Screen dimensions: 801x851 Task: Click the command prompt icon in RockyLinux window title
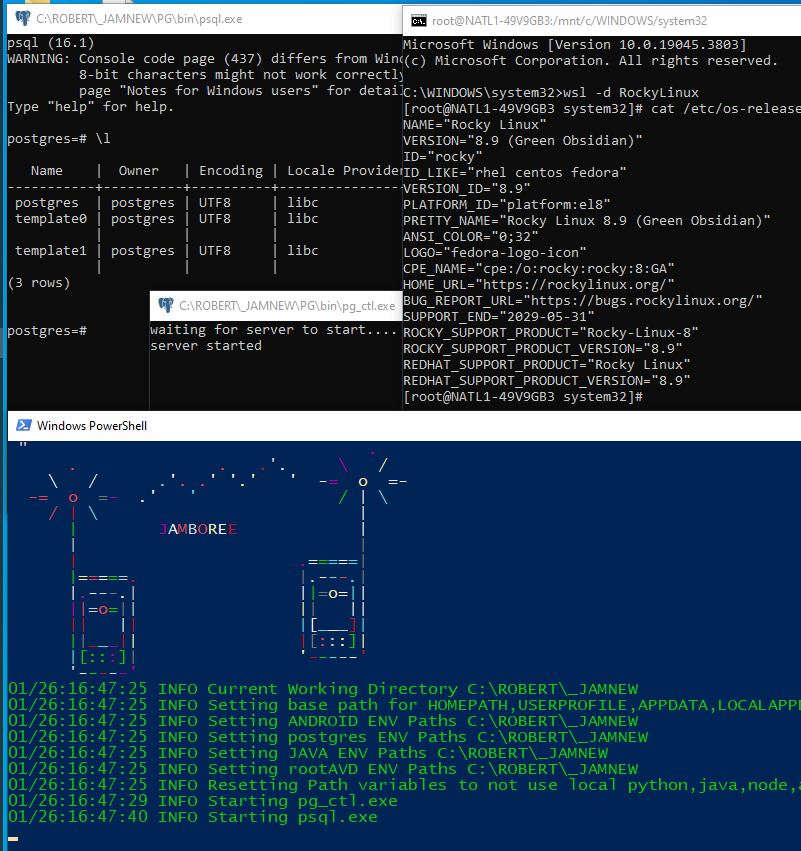[x=418, y=21]
